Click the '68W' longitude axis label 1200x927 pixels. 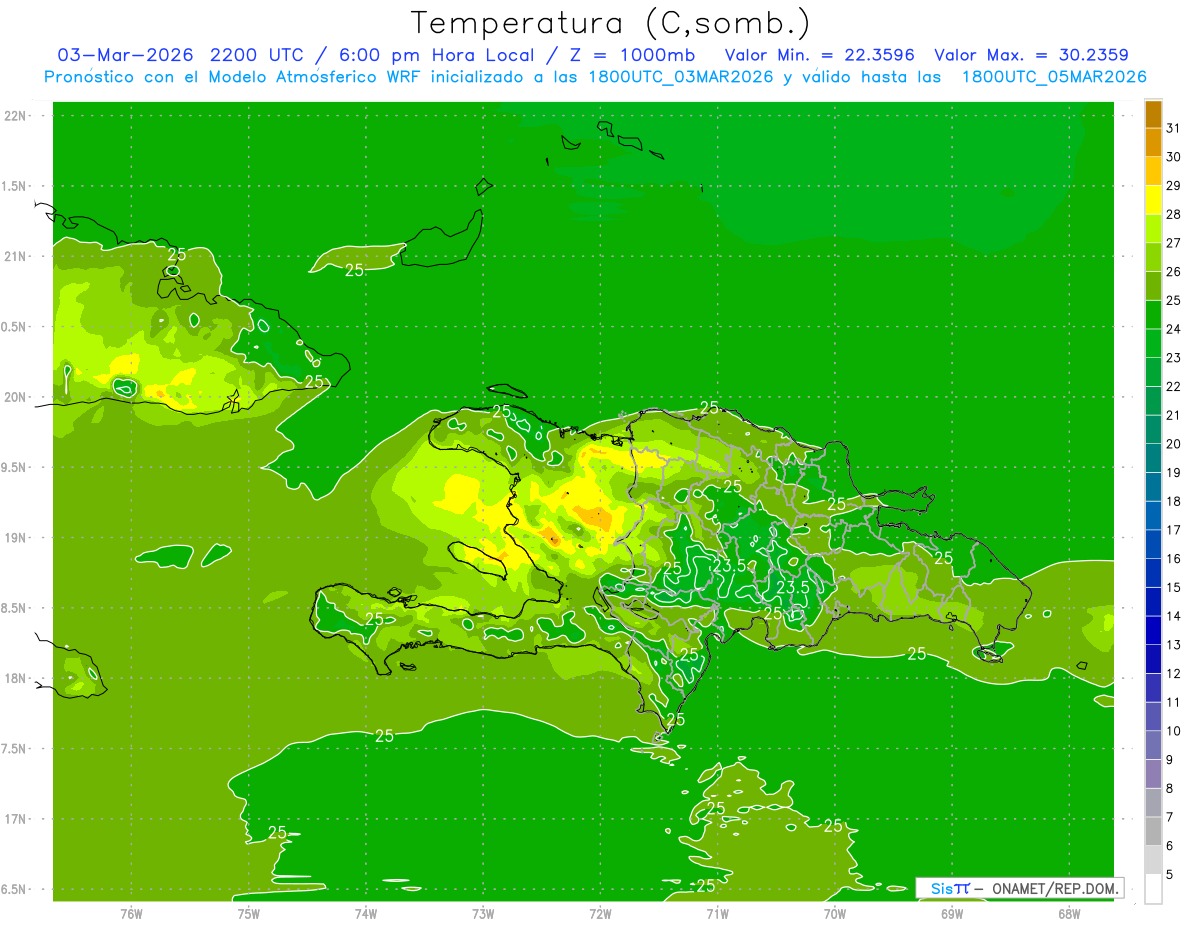[1069, 914]
